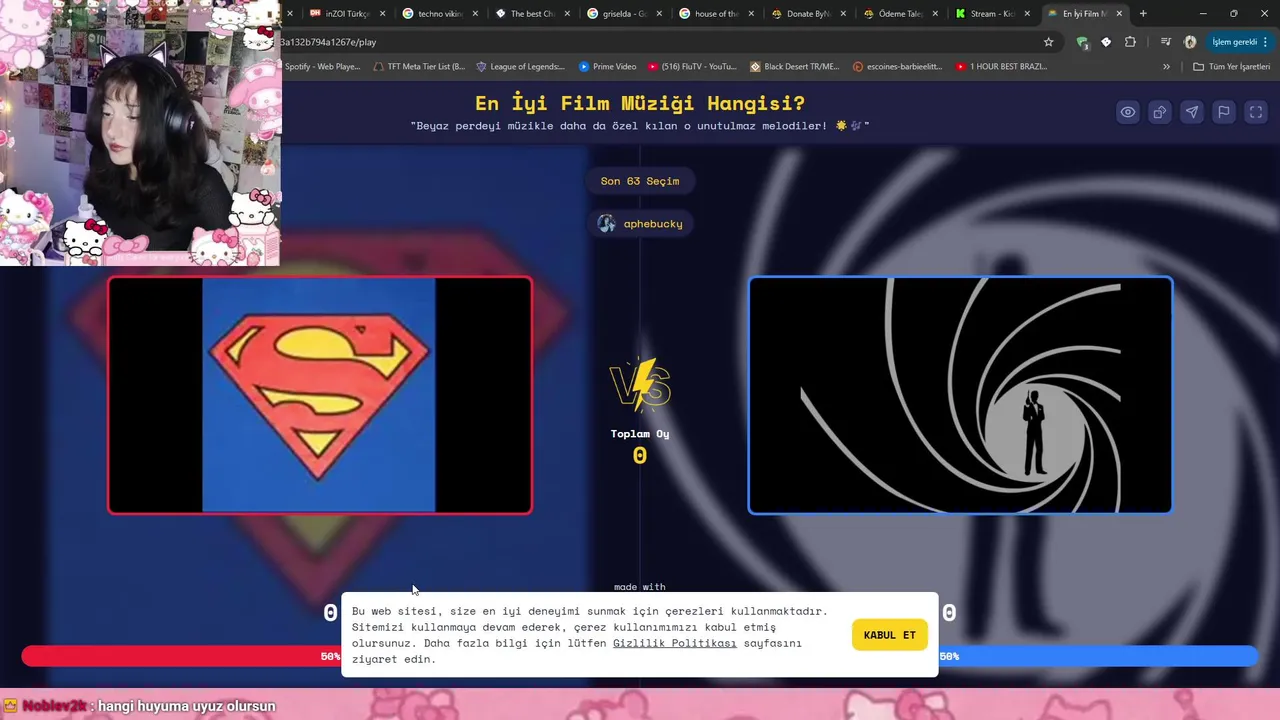Open the extensions puzzle icon

pyautogui.click(x=1130, y=42)
